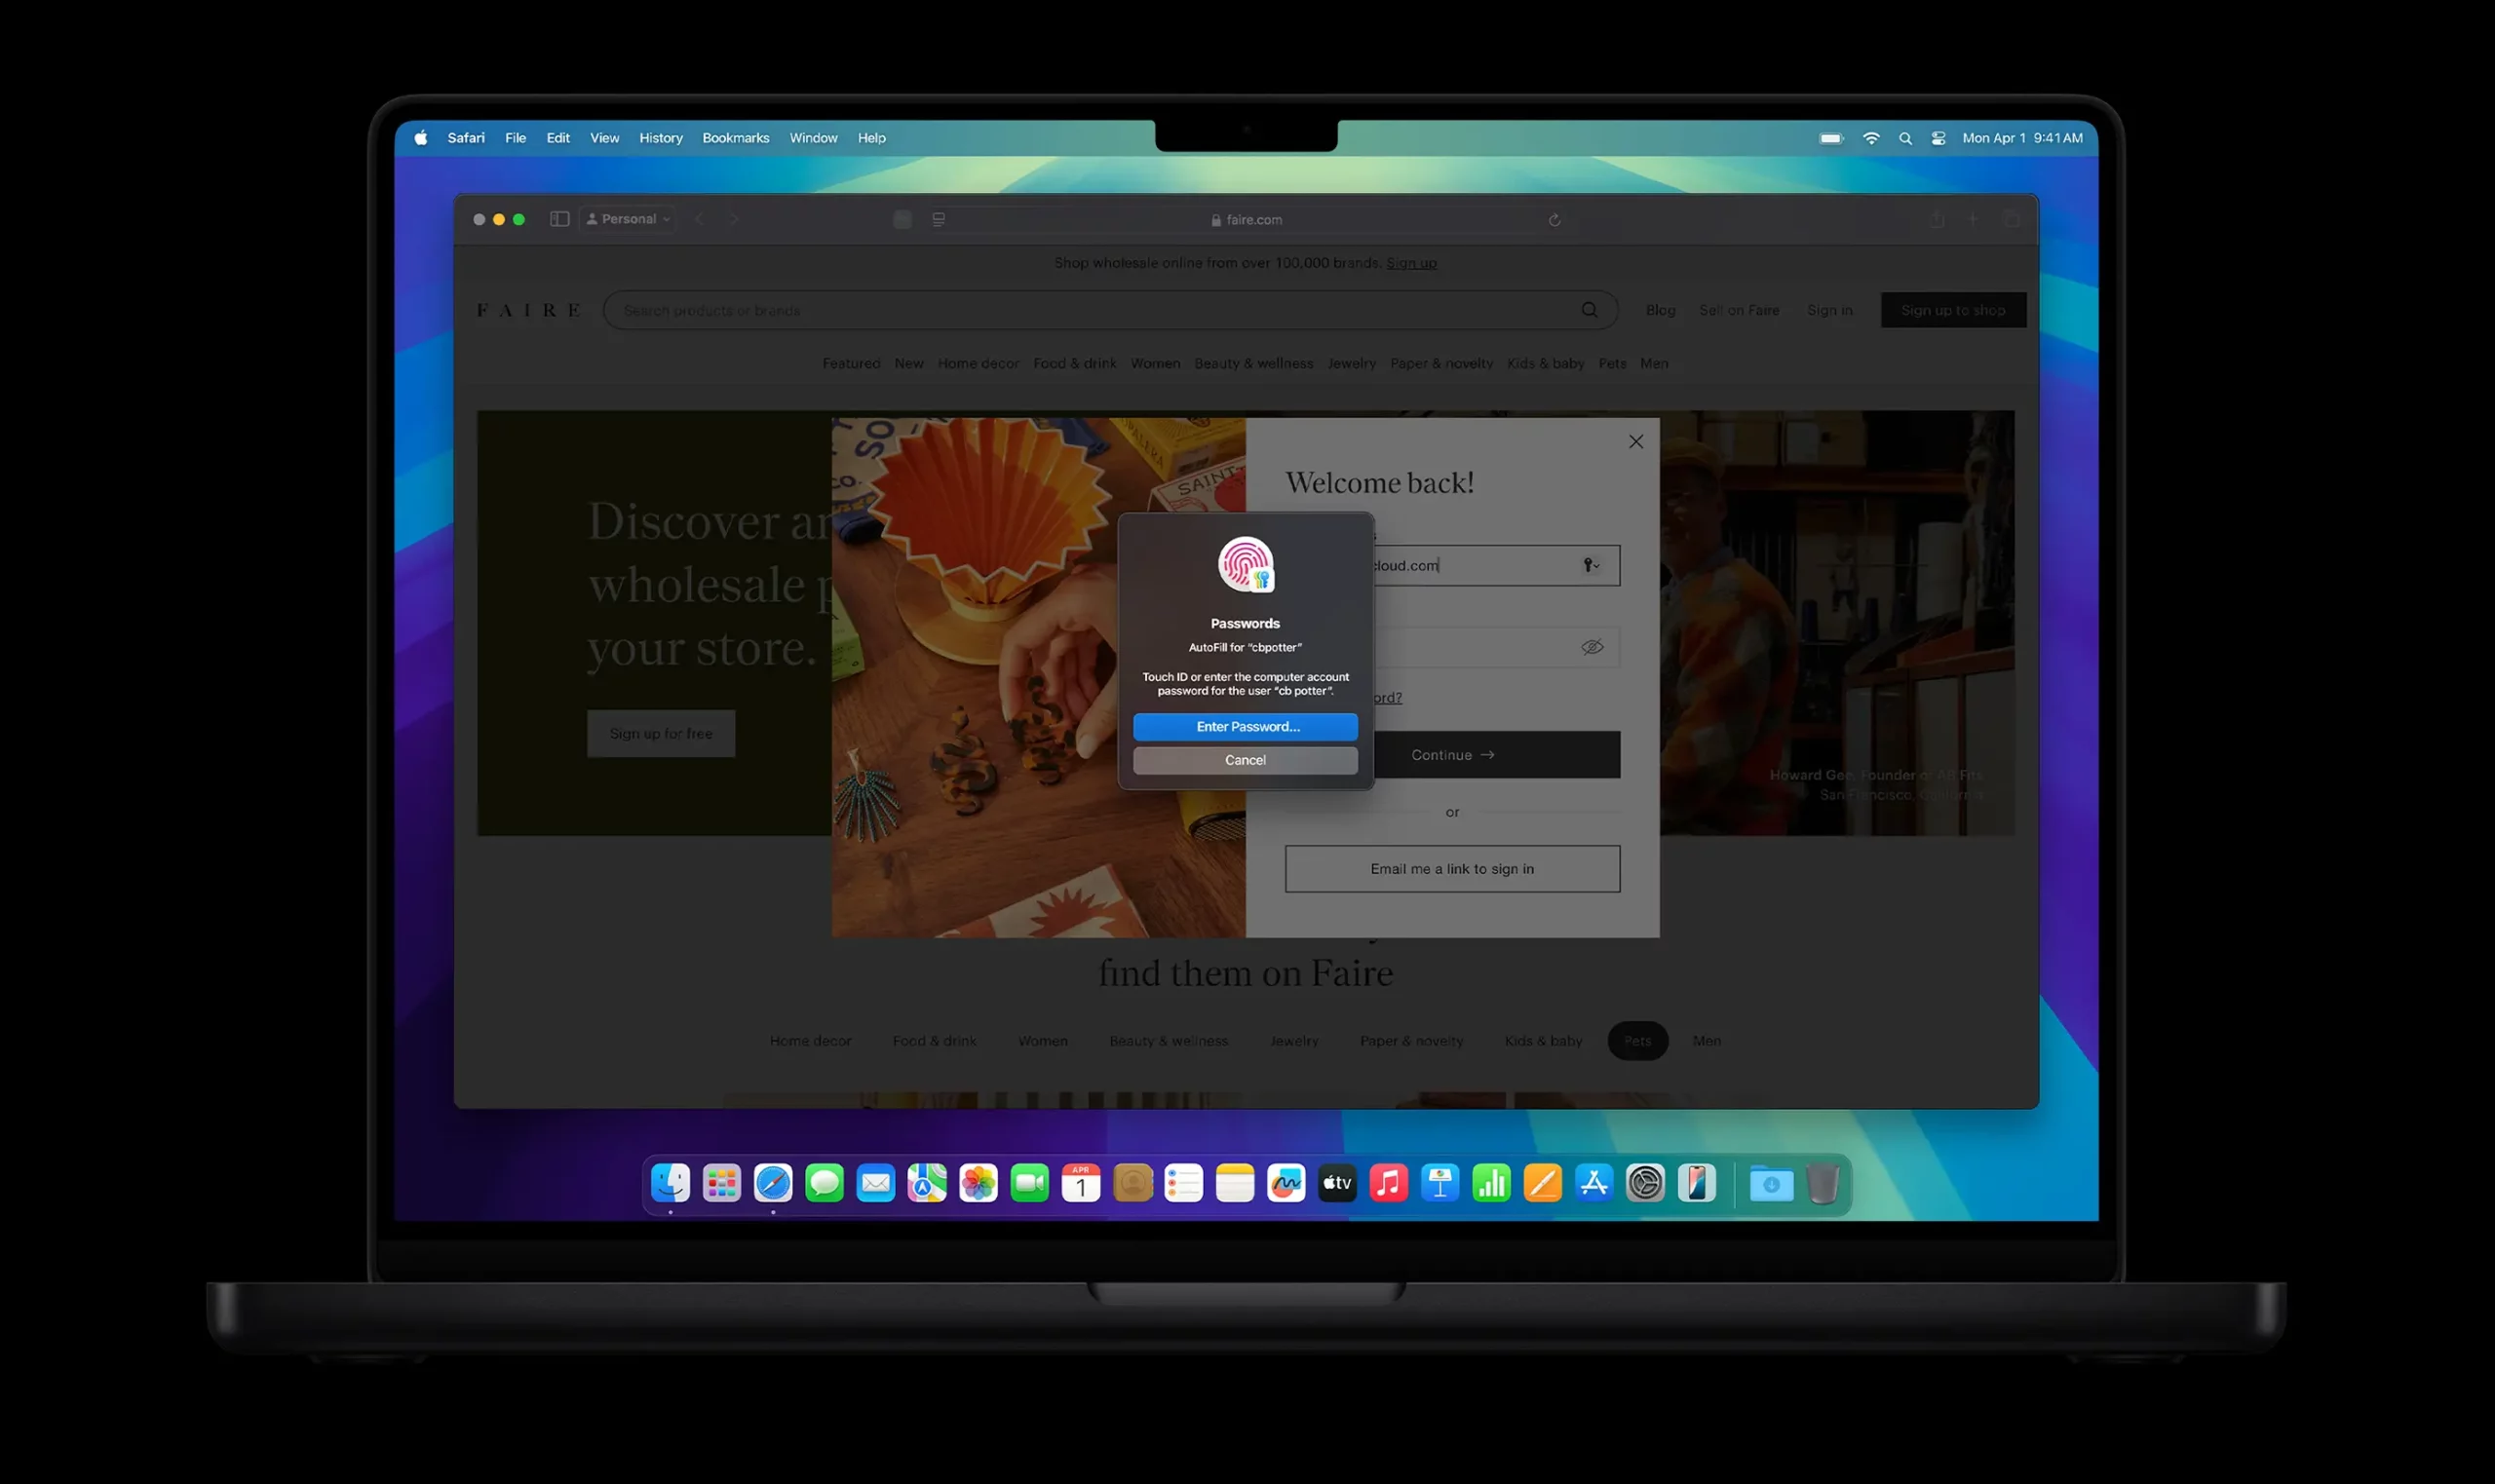This screenshot has height=1484, width=2495.
Task: Open Control Center in menu bar
Action: (1938, 138)
